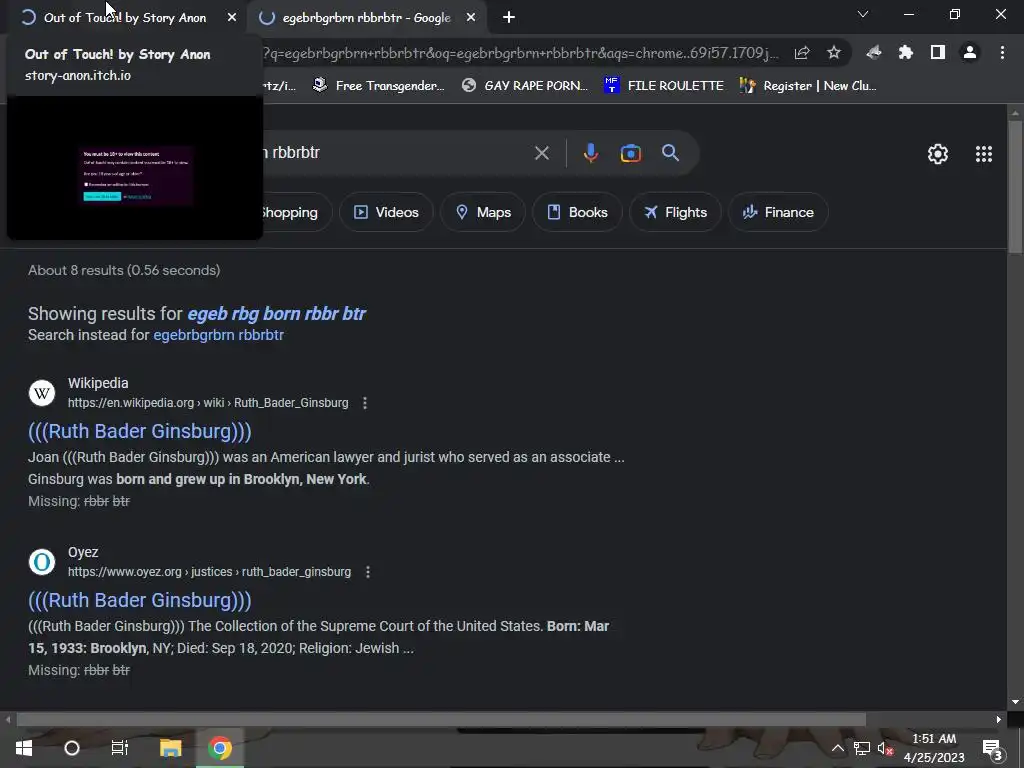Switch to the egebrbgrbrn Google search tab
Screen dimensions: 1024x768
coord(366,18)
